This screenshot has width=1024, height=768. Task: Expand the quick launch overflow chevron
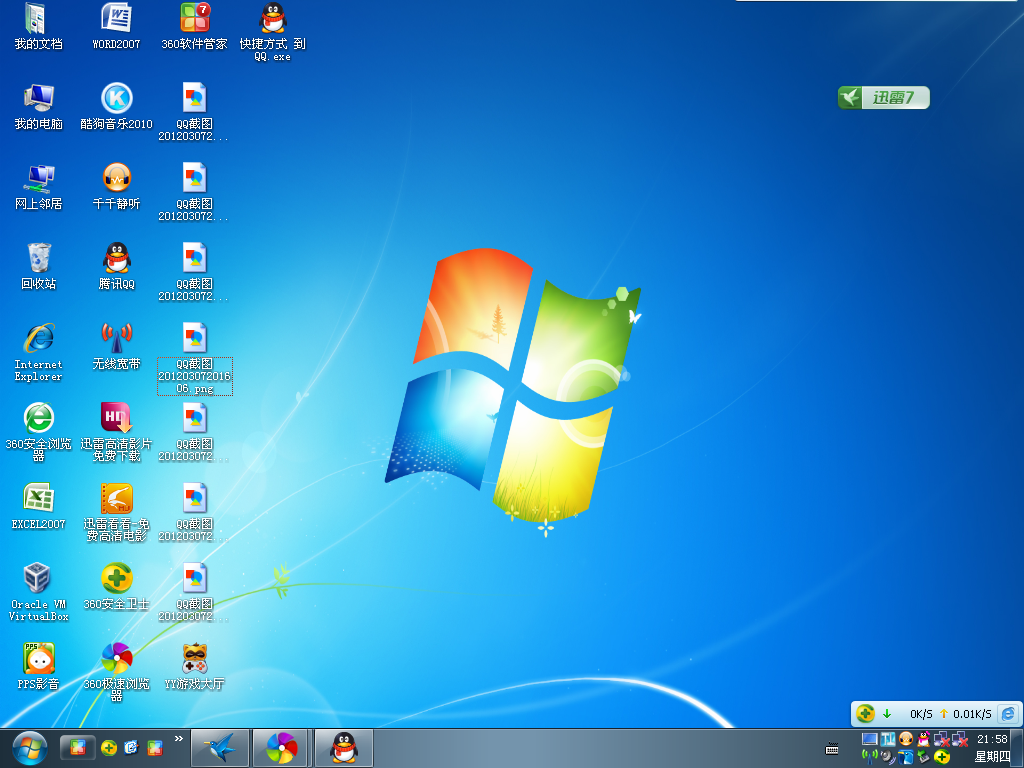179,739
